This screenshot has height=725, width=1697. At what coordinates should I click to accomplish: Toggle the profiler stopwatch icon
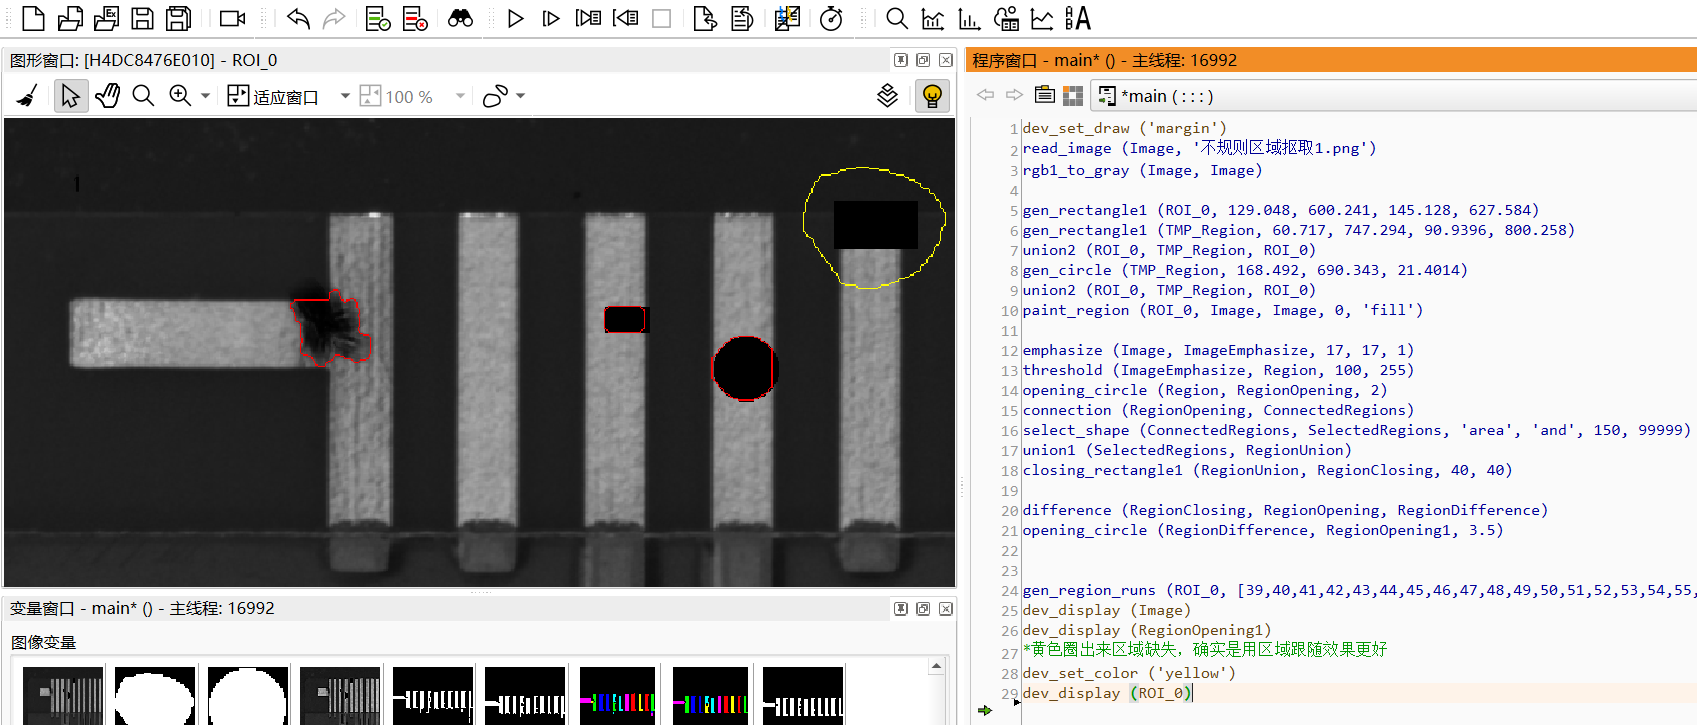click(831, 18)
